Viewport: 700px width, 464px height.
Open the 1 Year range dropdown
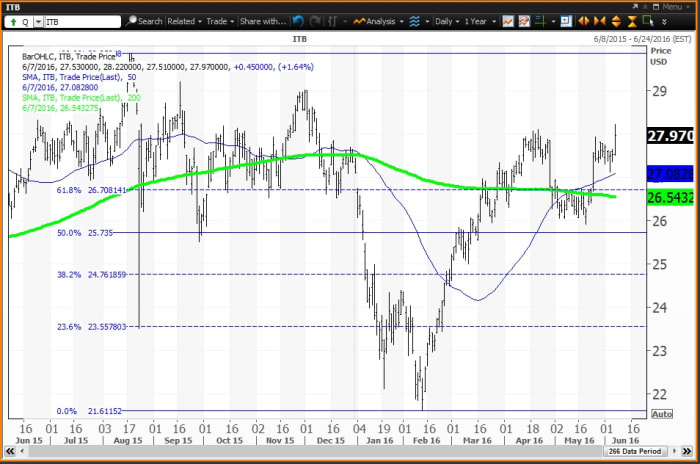pos(480,21)
